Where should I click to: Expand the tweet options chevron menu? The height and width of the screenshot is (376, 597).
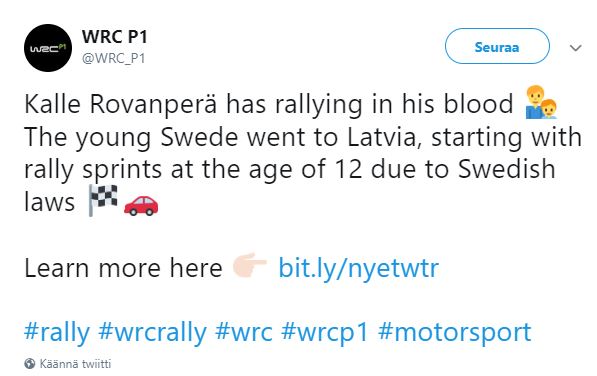[x=575, y=48]
